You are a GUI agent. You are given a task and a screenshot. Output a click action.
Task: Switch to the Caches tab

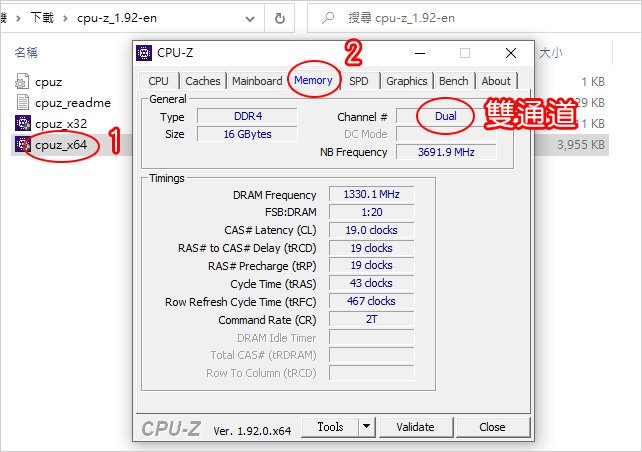coord(203,81)
